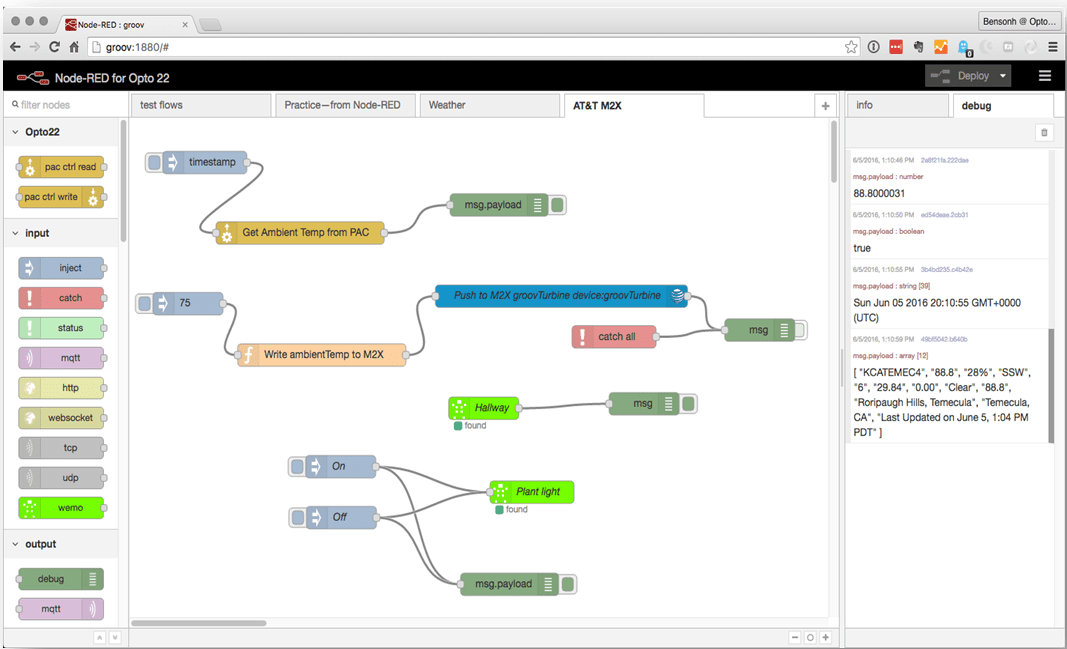Toggle the Hallway msg debug node button
This screenshot has width=1067, height=649.
(688, 404)
